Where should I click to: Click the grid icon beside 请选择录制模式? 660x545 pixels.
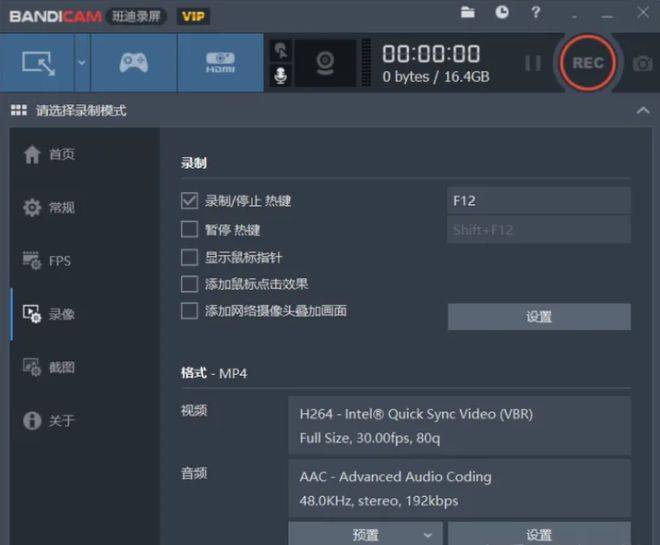click(x=19, y=110)
